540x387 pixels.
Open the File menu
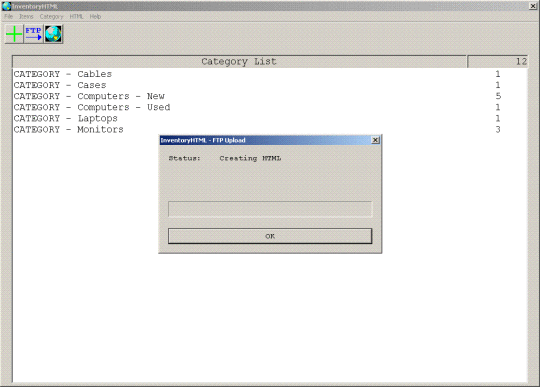coord(9,17)
